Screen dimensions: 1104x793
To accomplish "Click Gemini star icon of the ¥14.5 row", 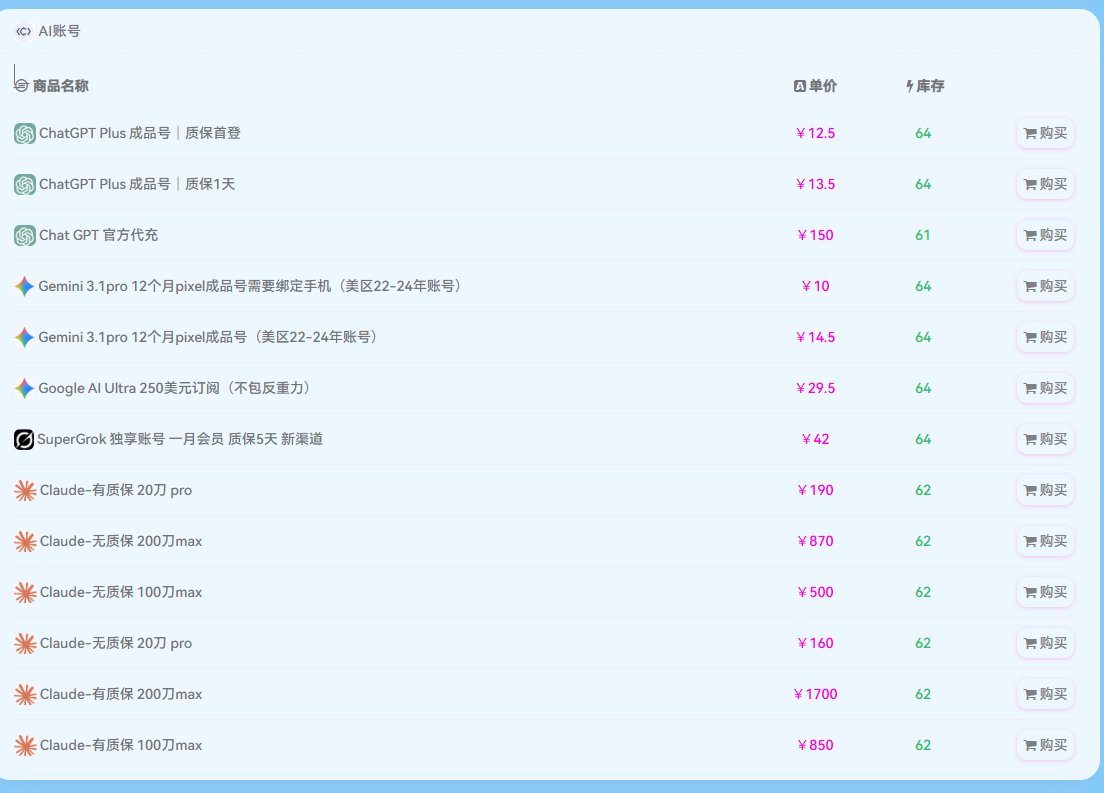I will click(25, 337).
